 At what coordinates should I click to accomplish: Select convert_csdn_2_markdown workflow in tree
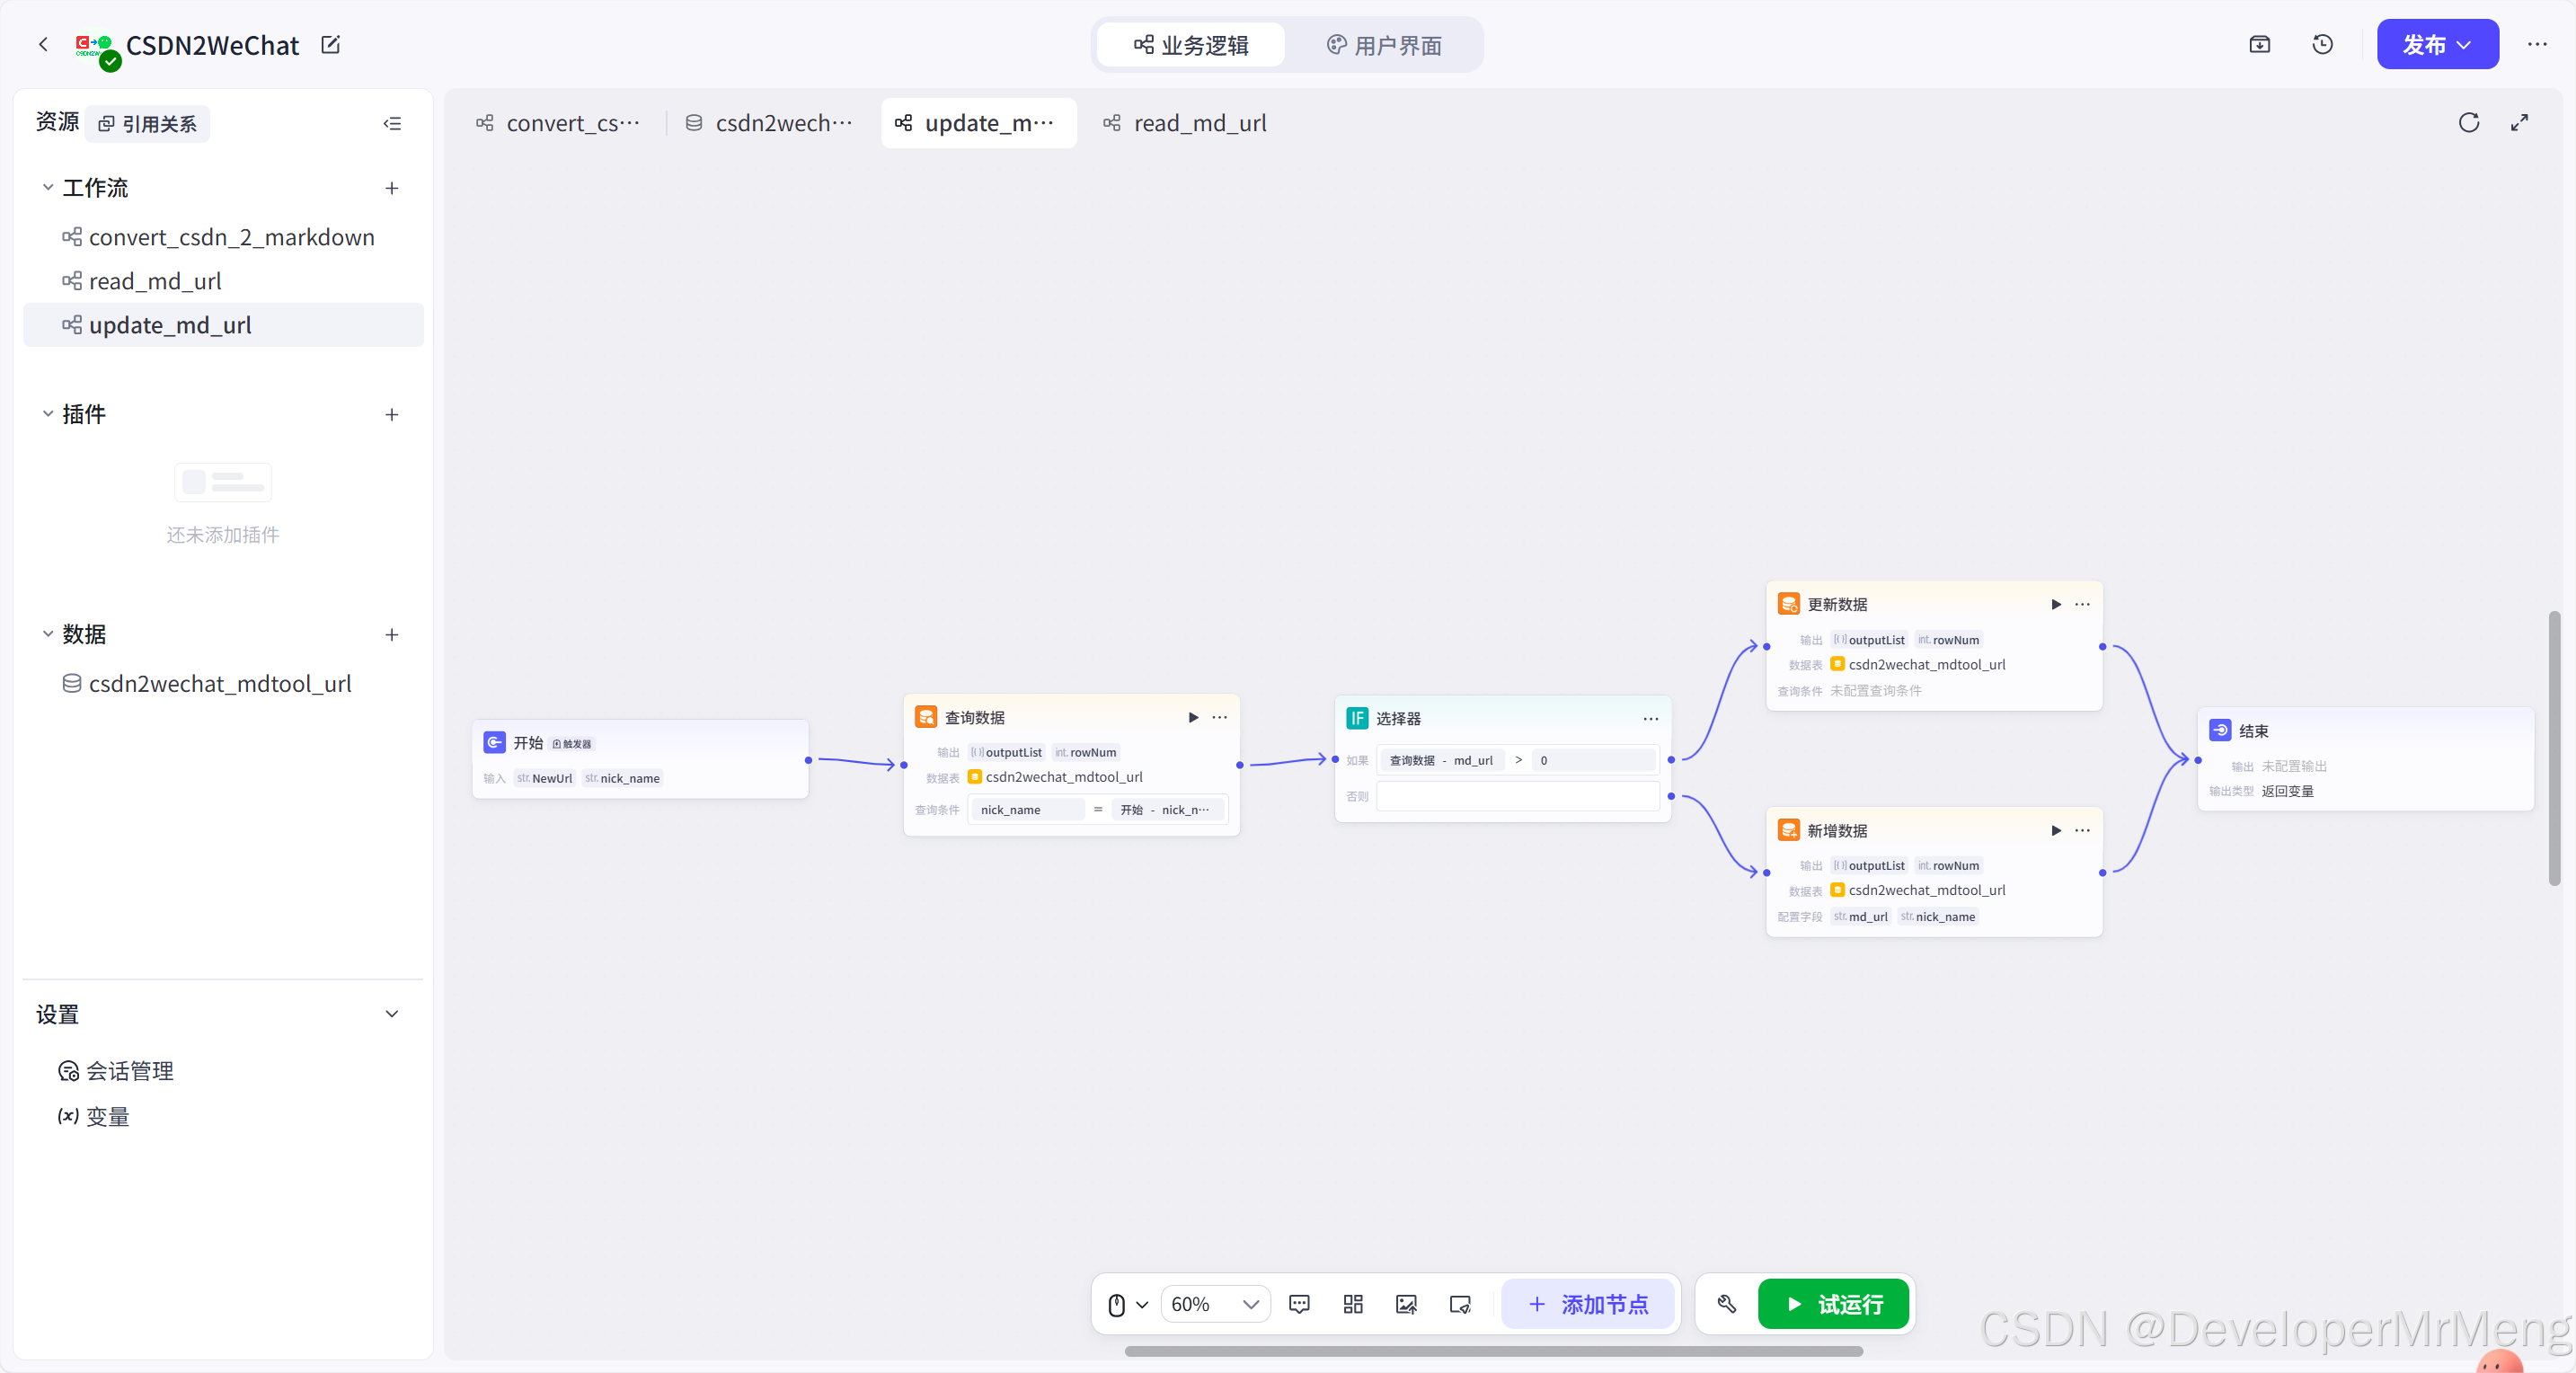pos(231,237)
